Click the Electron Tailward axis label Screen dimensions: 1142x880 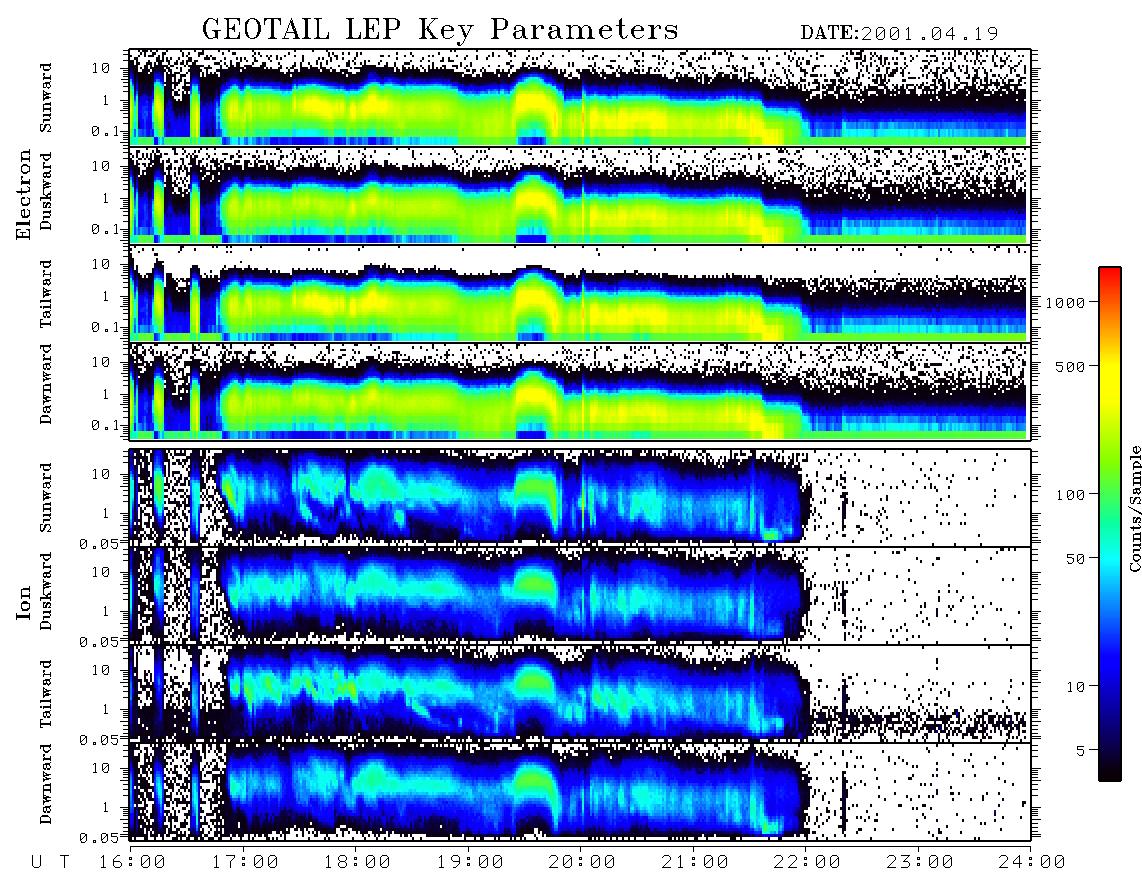coord(46,294)
